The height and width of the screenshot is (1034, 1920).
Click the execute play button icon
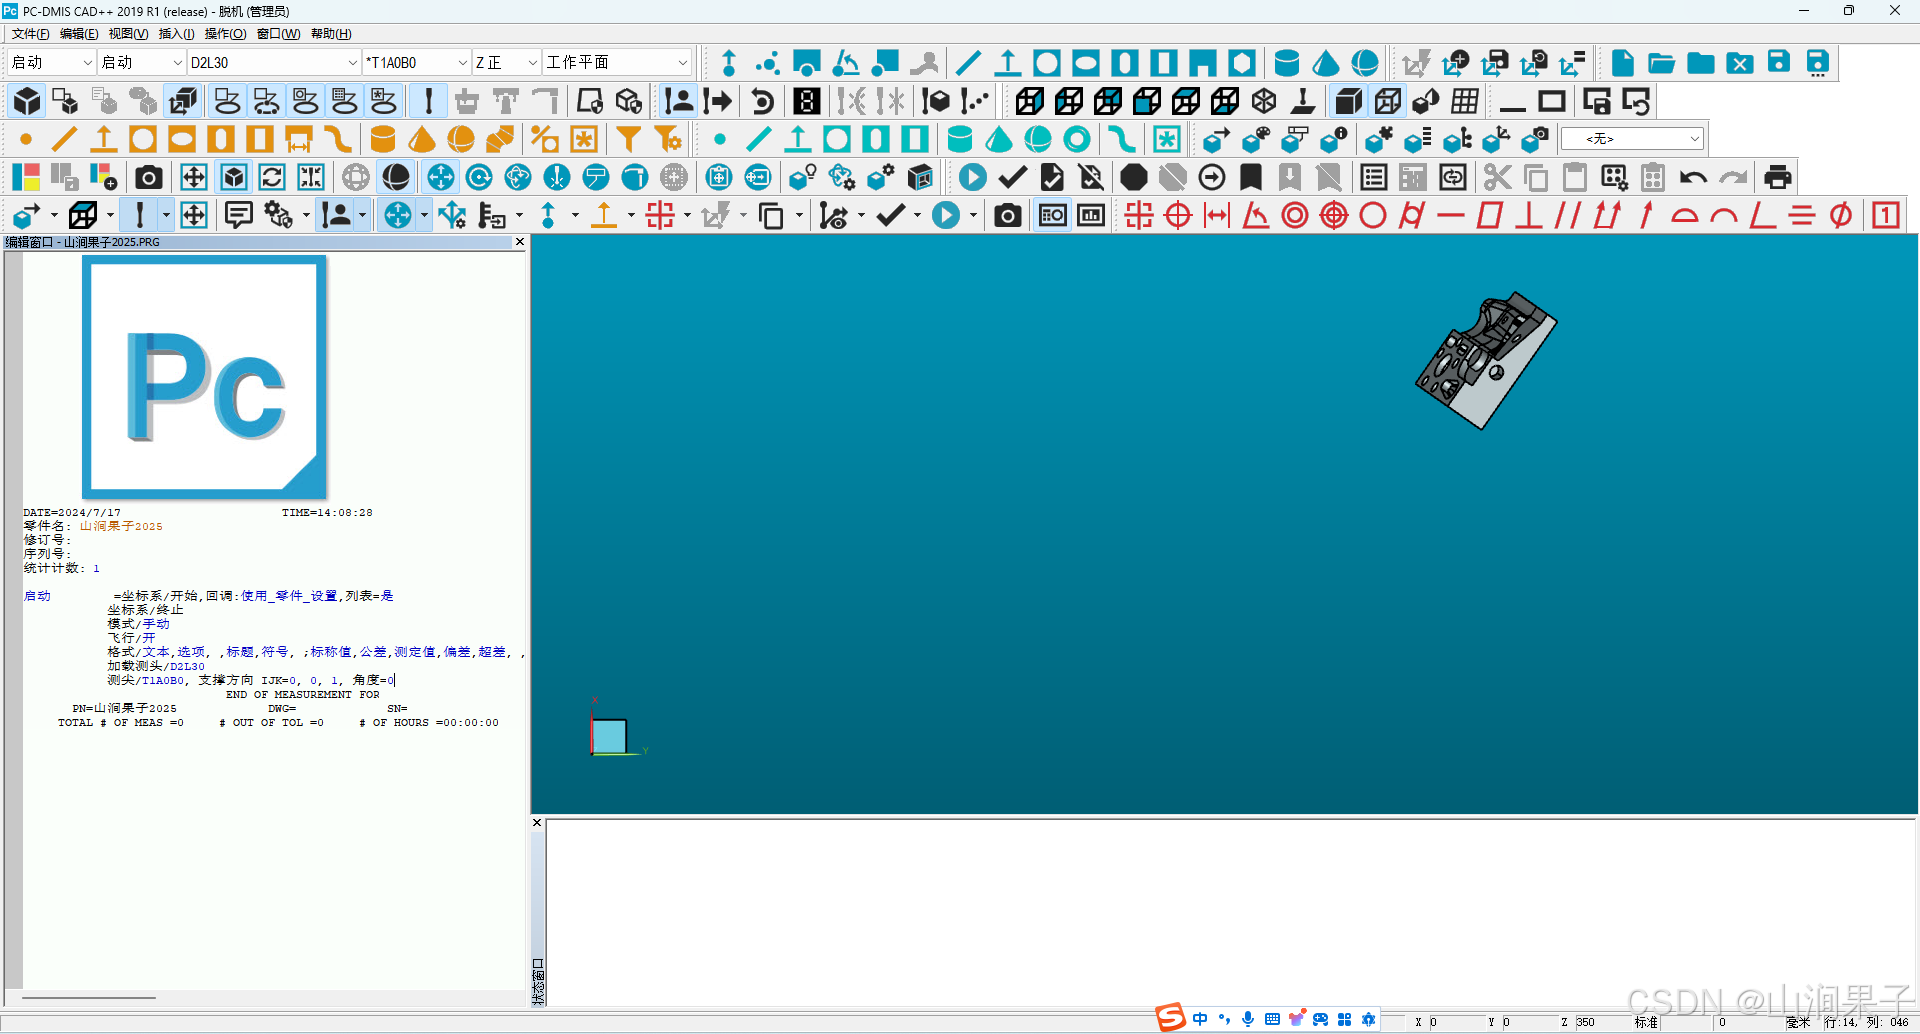[972, 177]
